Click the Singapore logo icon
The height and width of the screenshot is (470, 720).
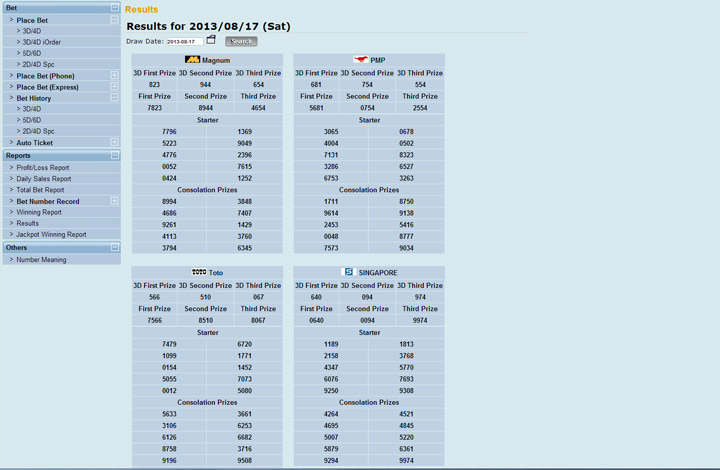pyautogui.click(x=349, y=272)
